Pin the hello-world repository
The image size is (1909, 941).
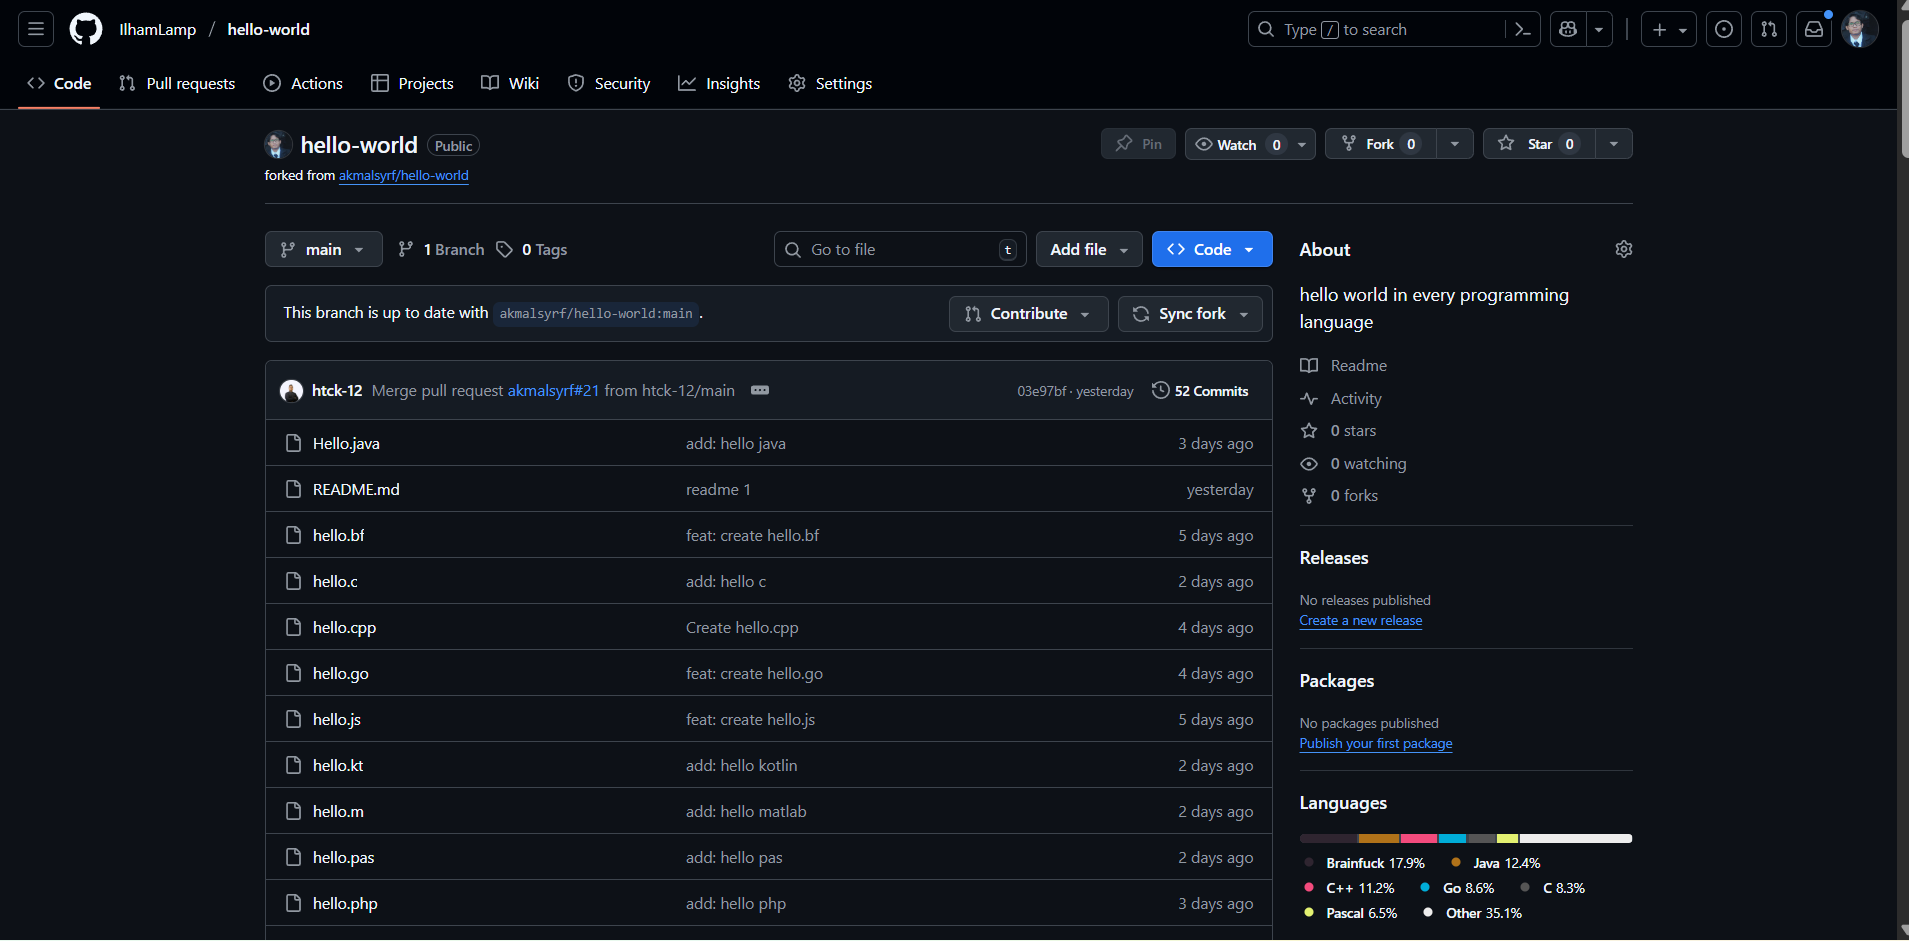click(1138, 143)
